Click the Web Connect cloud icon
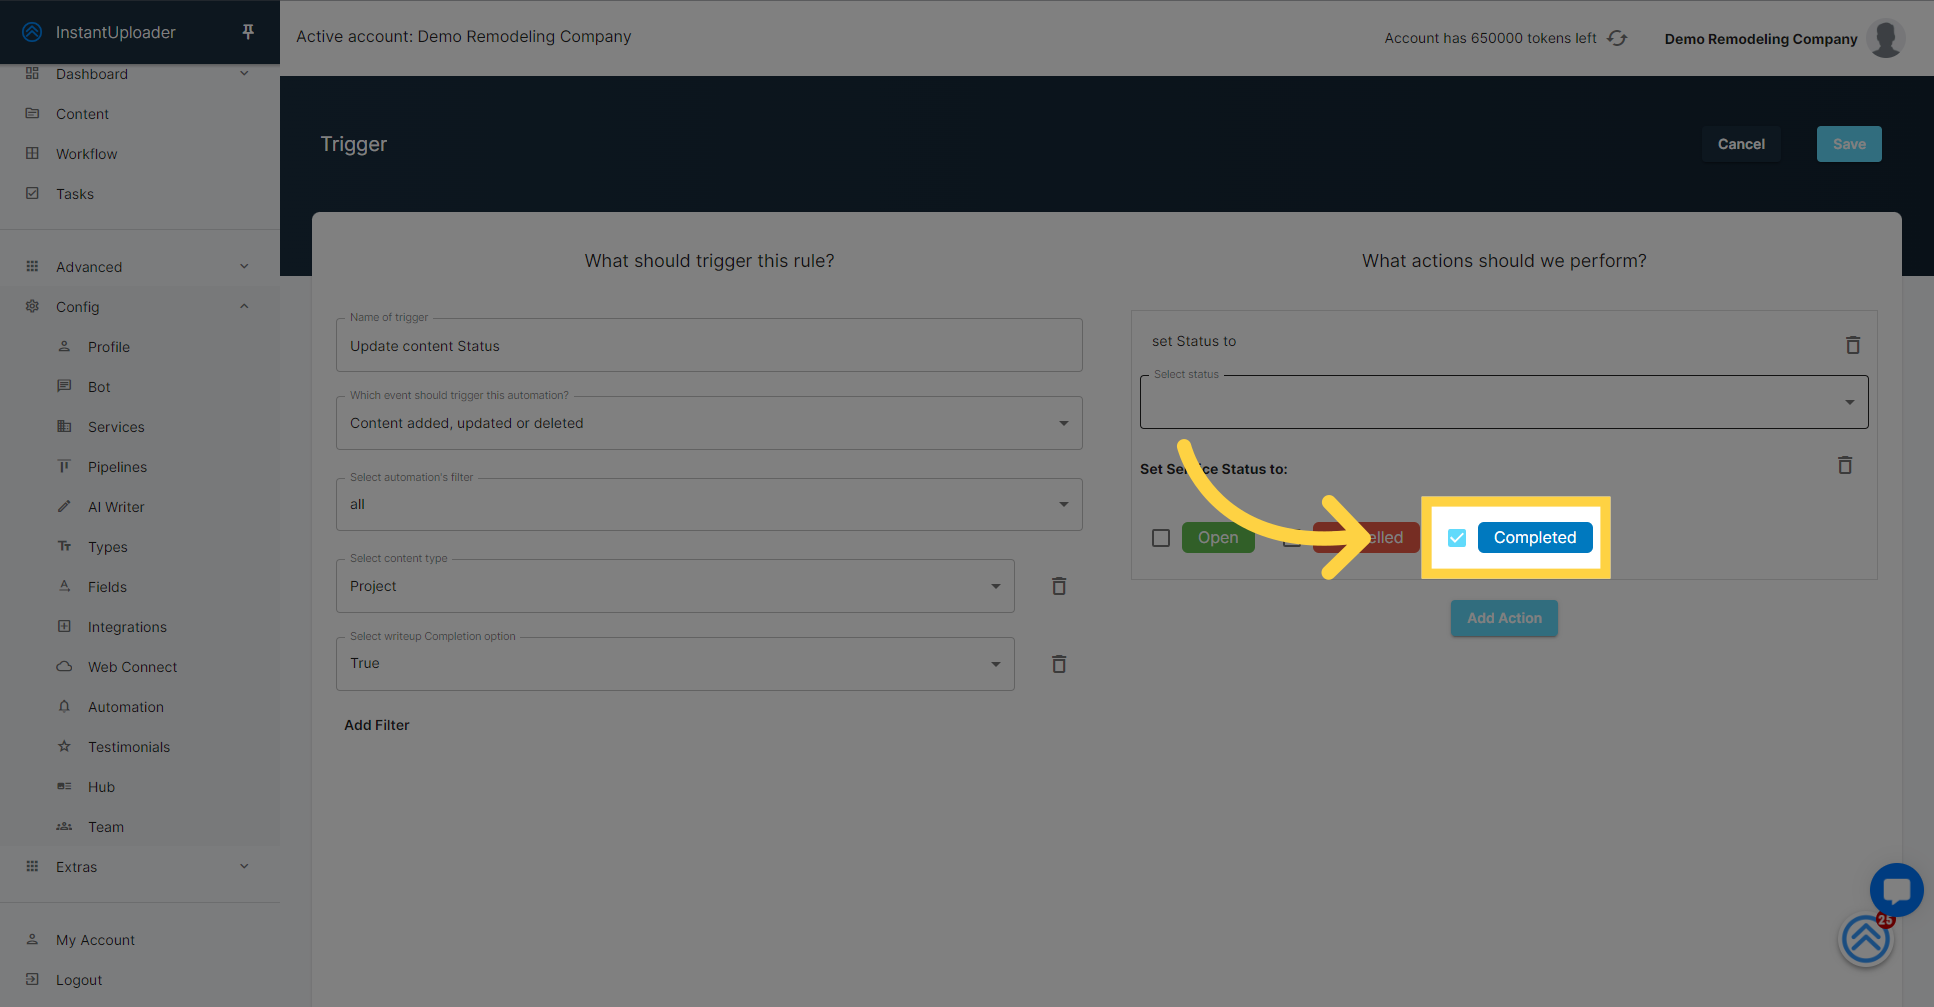 click(64, 666)
